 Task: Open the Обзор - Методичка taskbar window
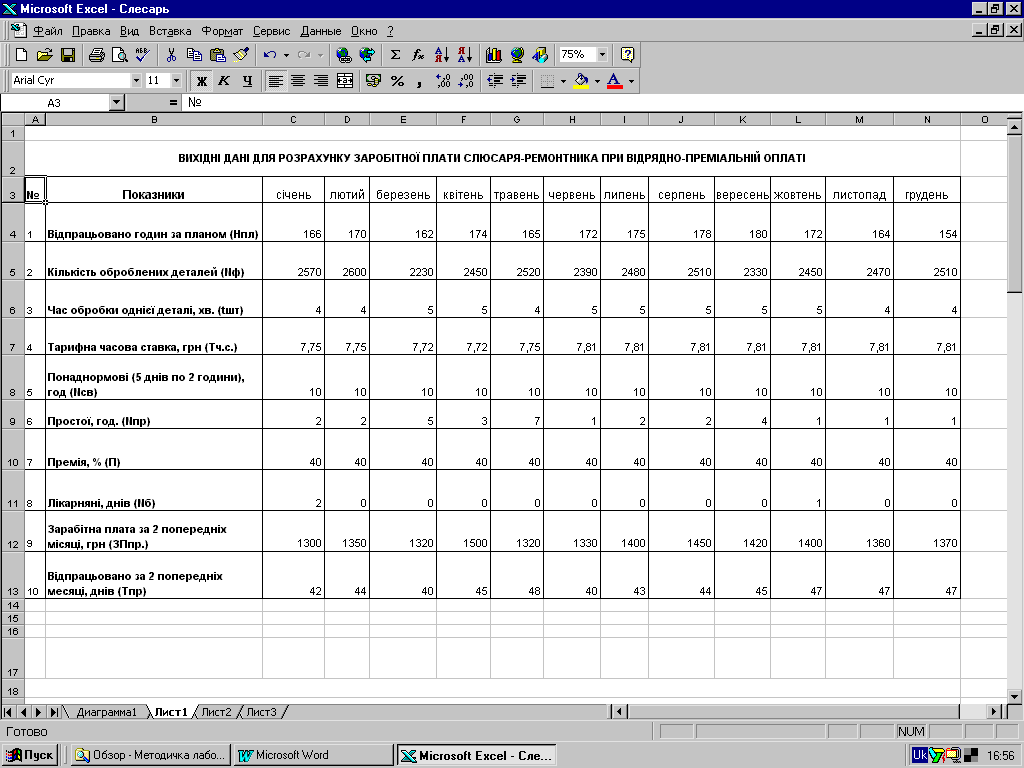tap(150, 755)
